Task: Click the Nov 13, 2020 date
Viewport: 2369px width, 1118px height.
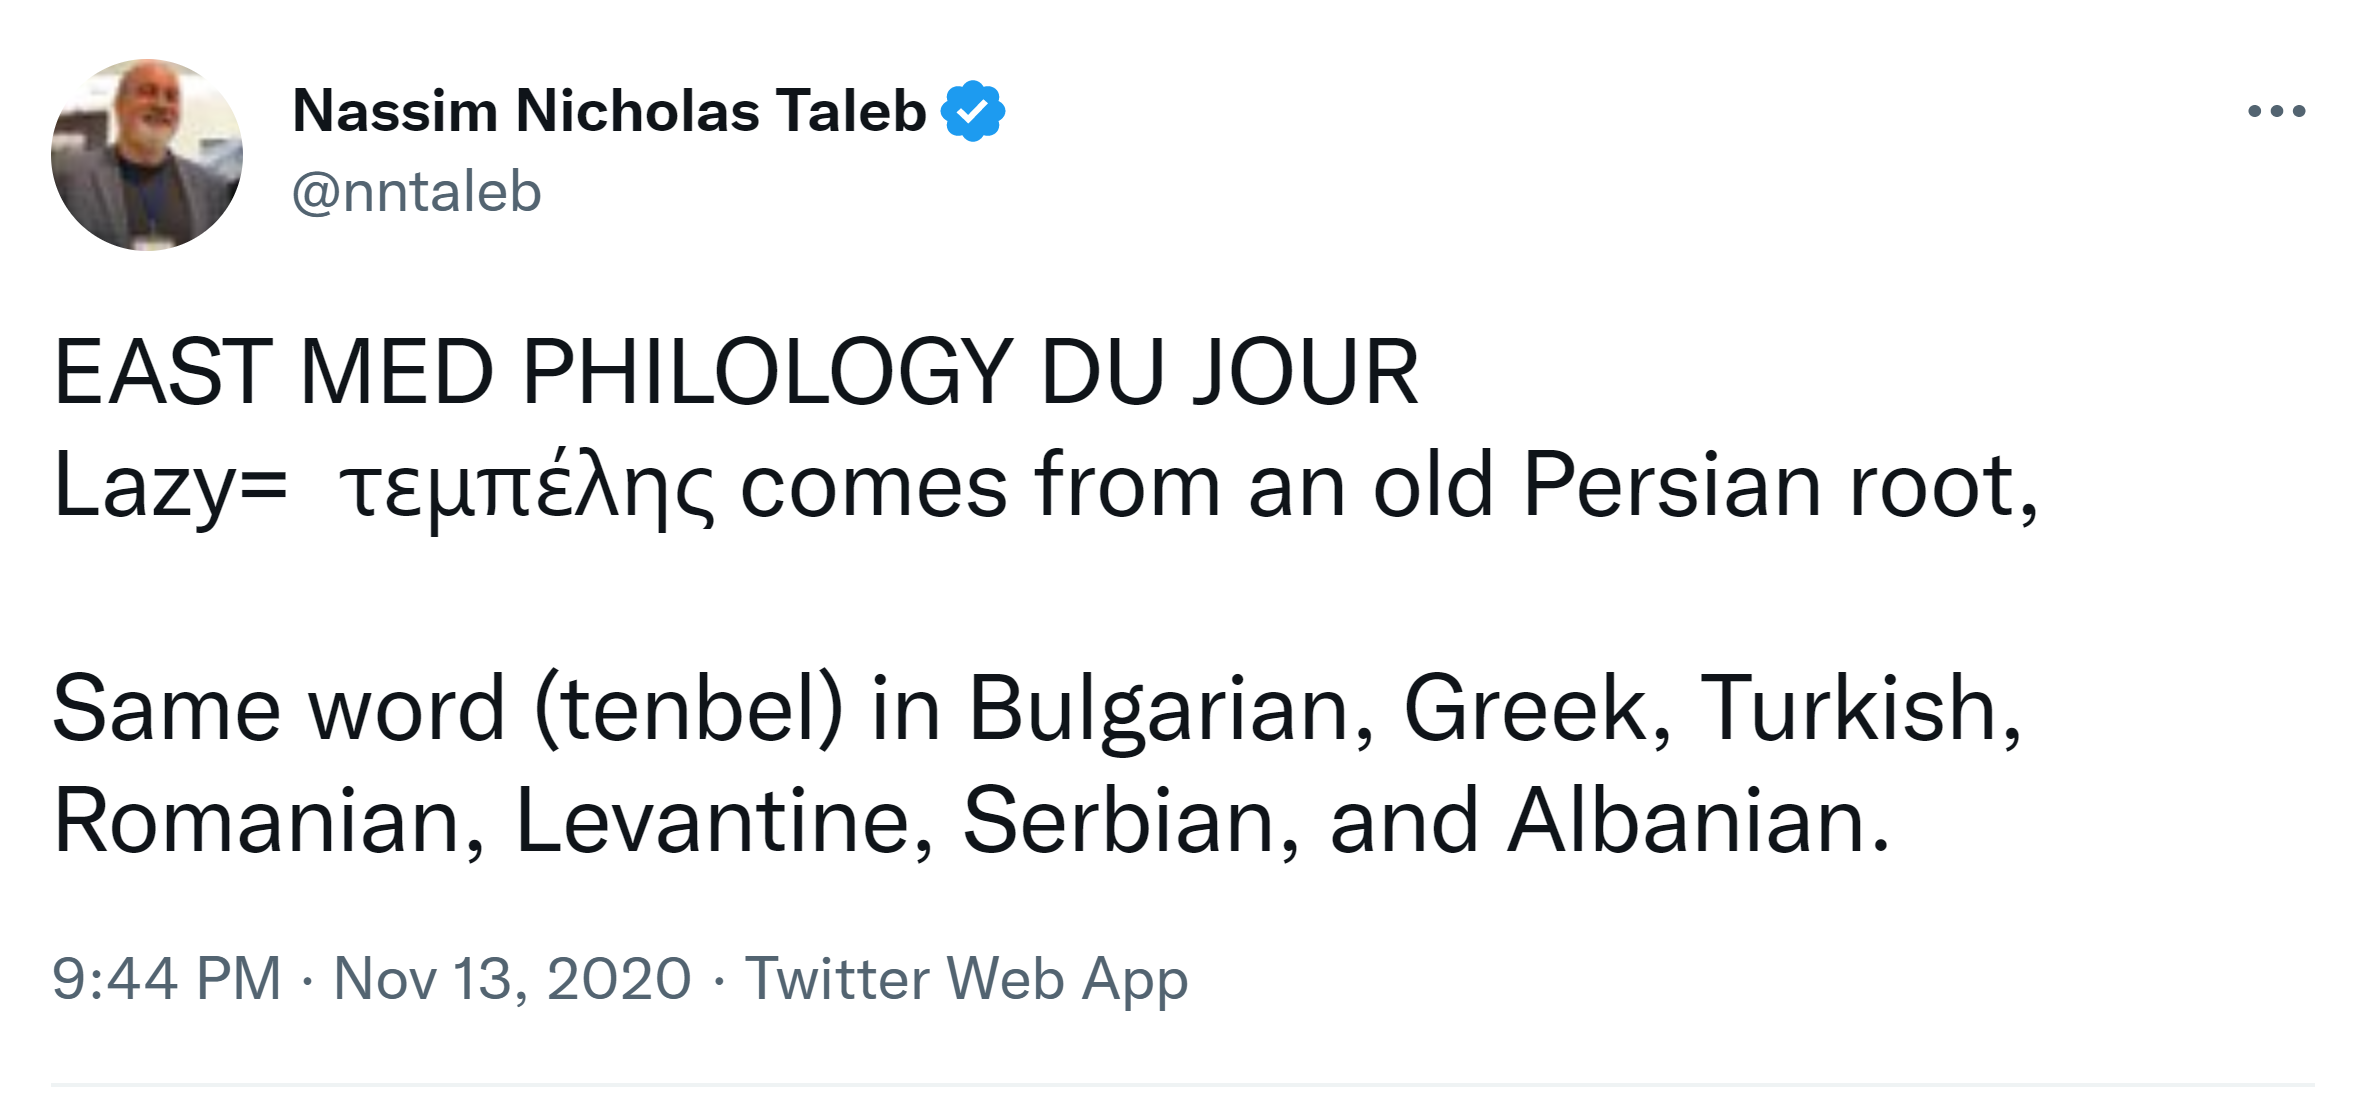Action: point(512,978)
